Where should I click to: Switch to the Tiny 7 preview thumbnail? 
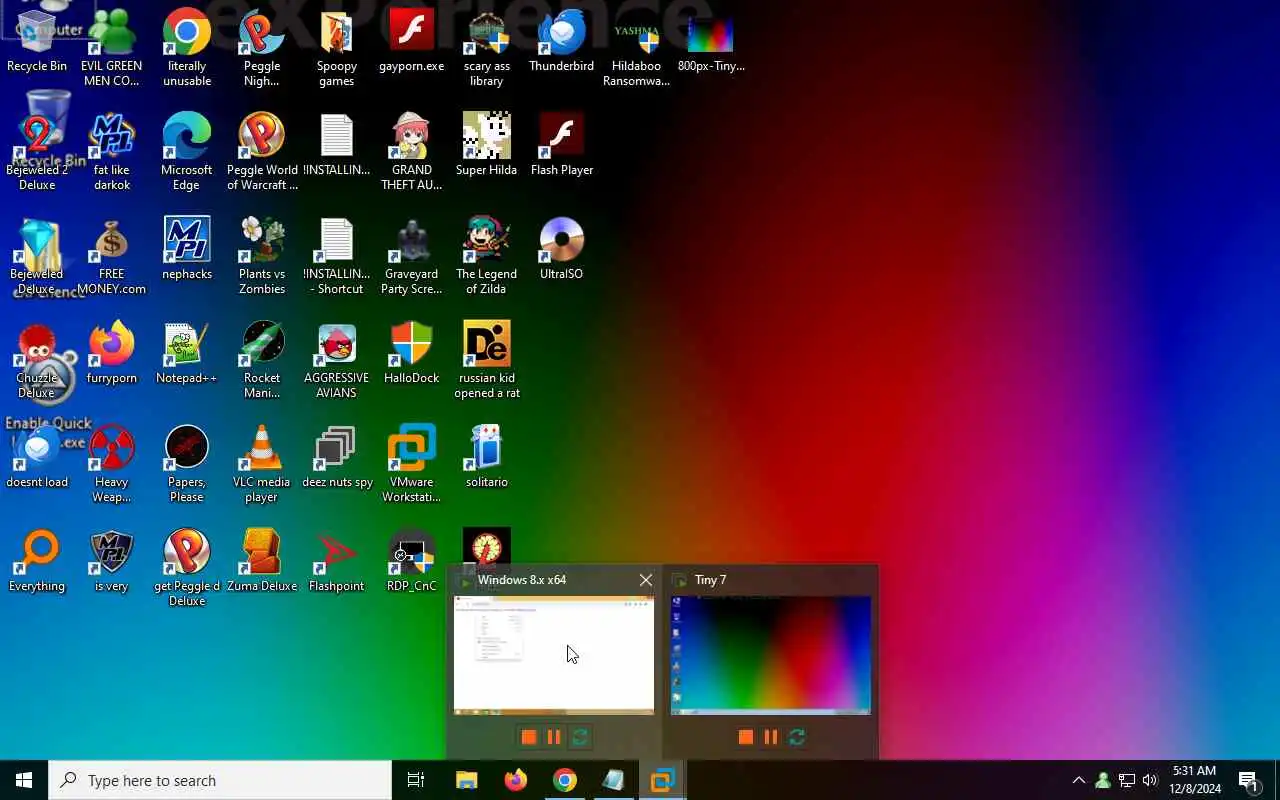[771, 655]
